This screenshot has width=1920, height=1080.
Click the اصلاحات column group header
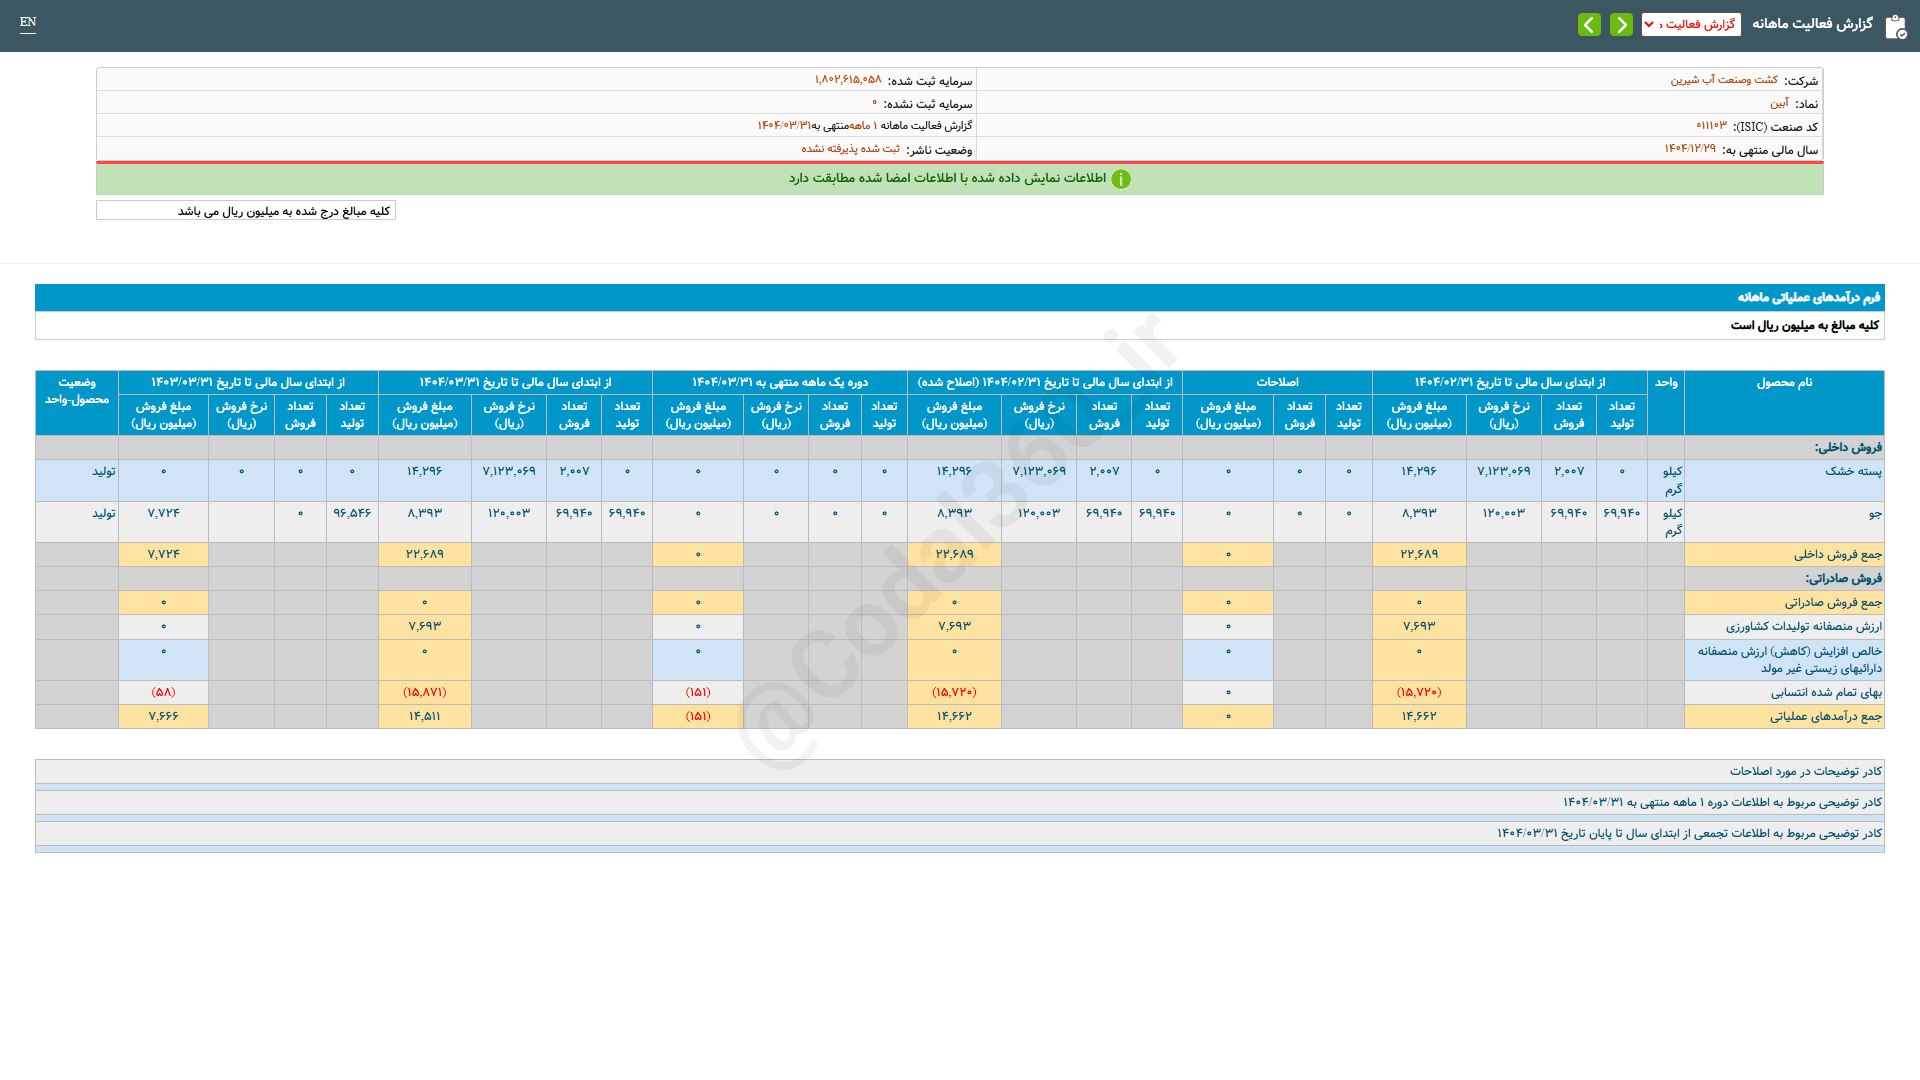coord(1277,383)
